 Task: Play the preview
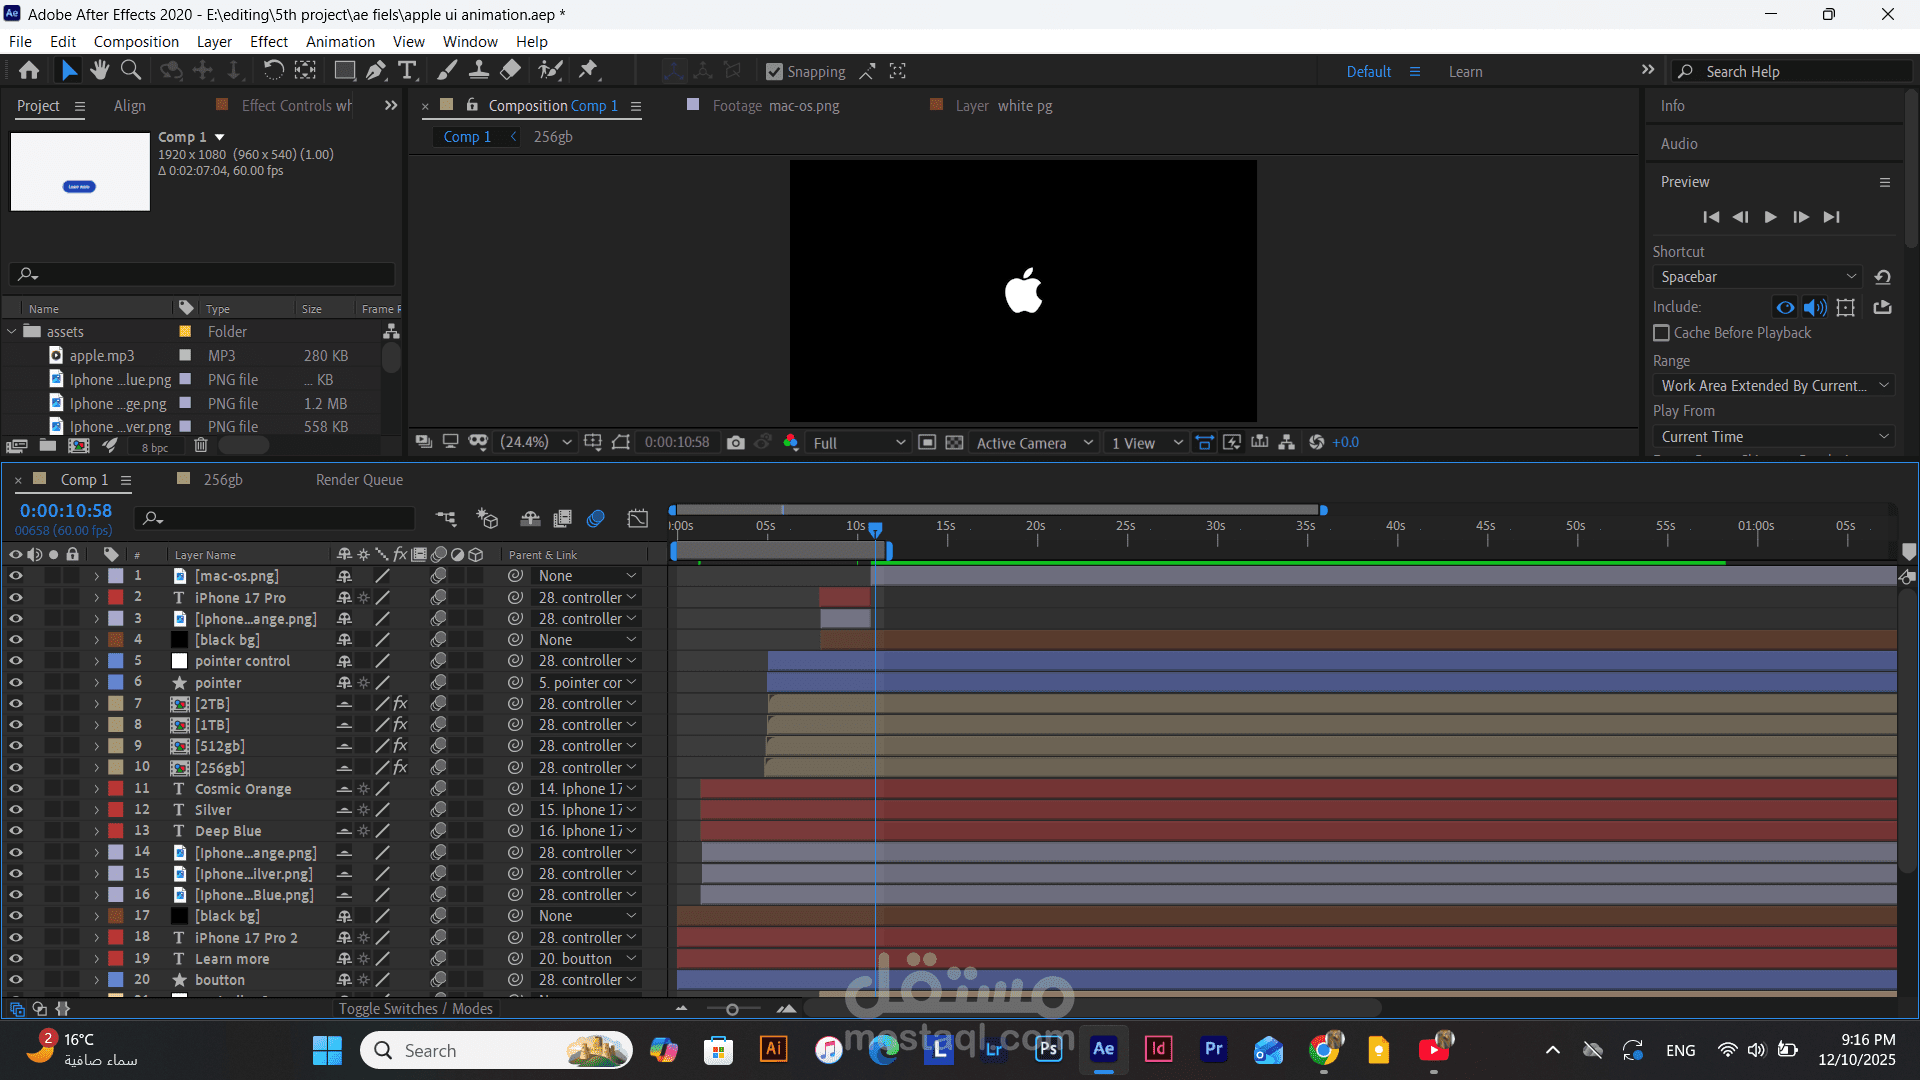1770,217
